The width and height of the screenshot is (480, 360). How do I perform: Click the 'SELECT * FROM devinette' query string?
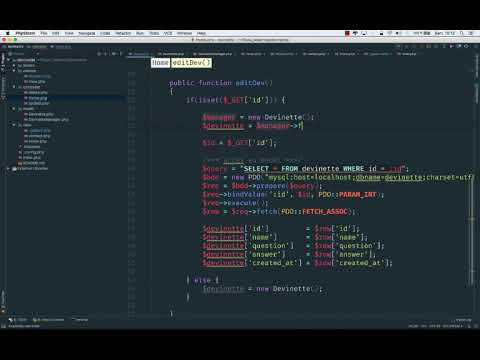324,169
